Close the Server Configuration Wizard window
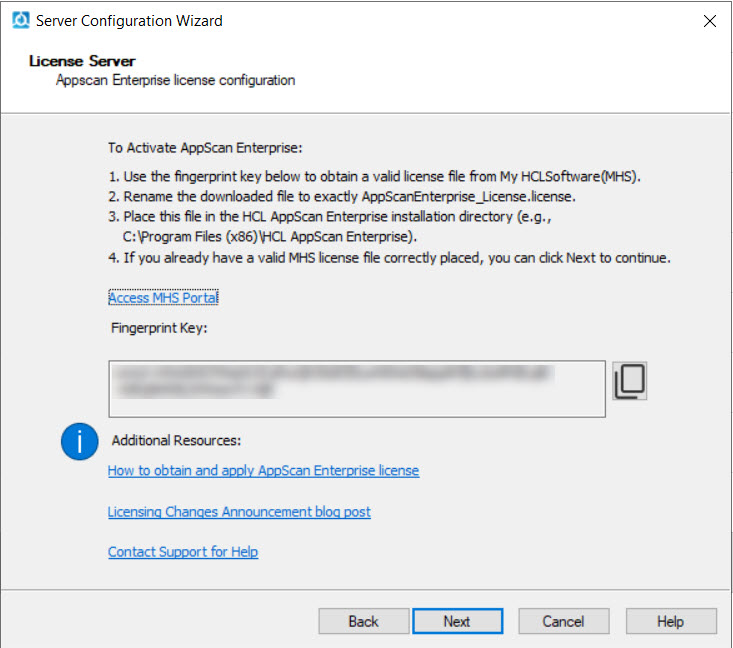Image resolution: width=733 pixels, height=648 pixels. coord(710,21)
